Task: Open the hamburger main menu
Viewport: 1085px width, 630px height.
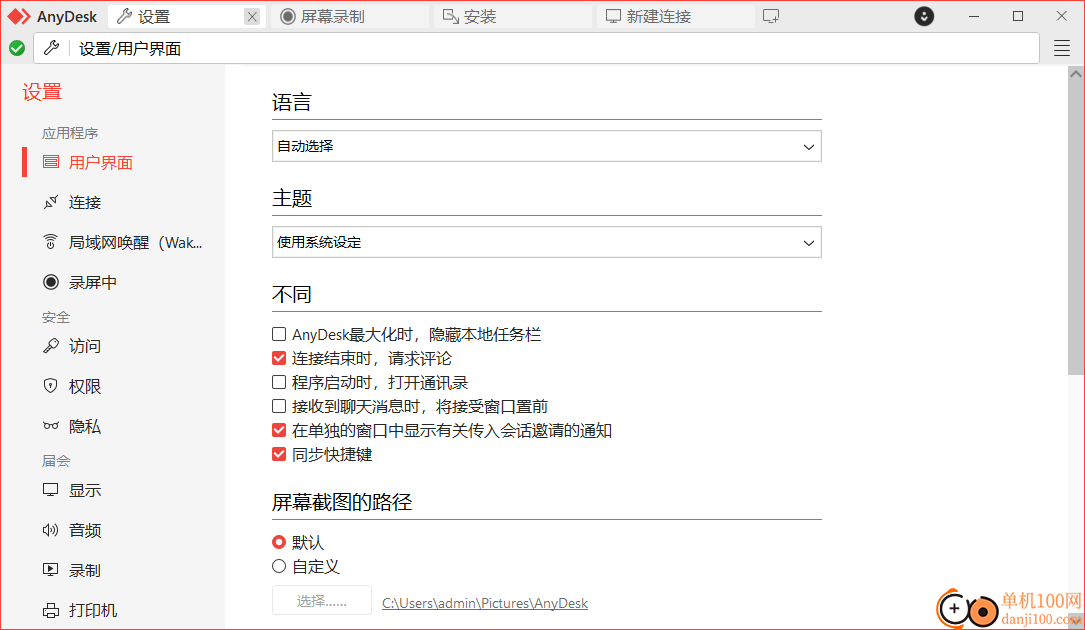Action: pos(1061,48)
